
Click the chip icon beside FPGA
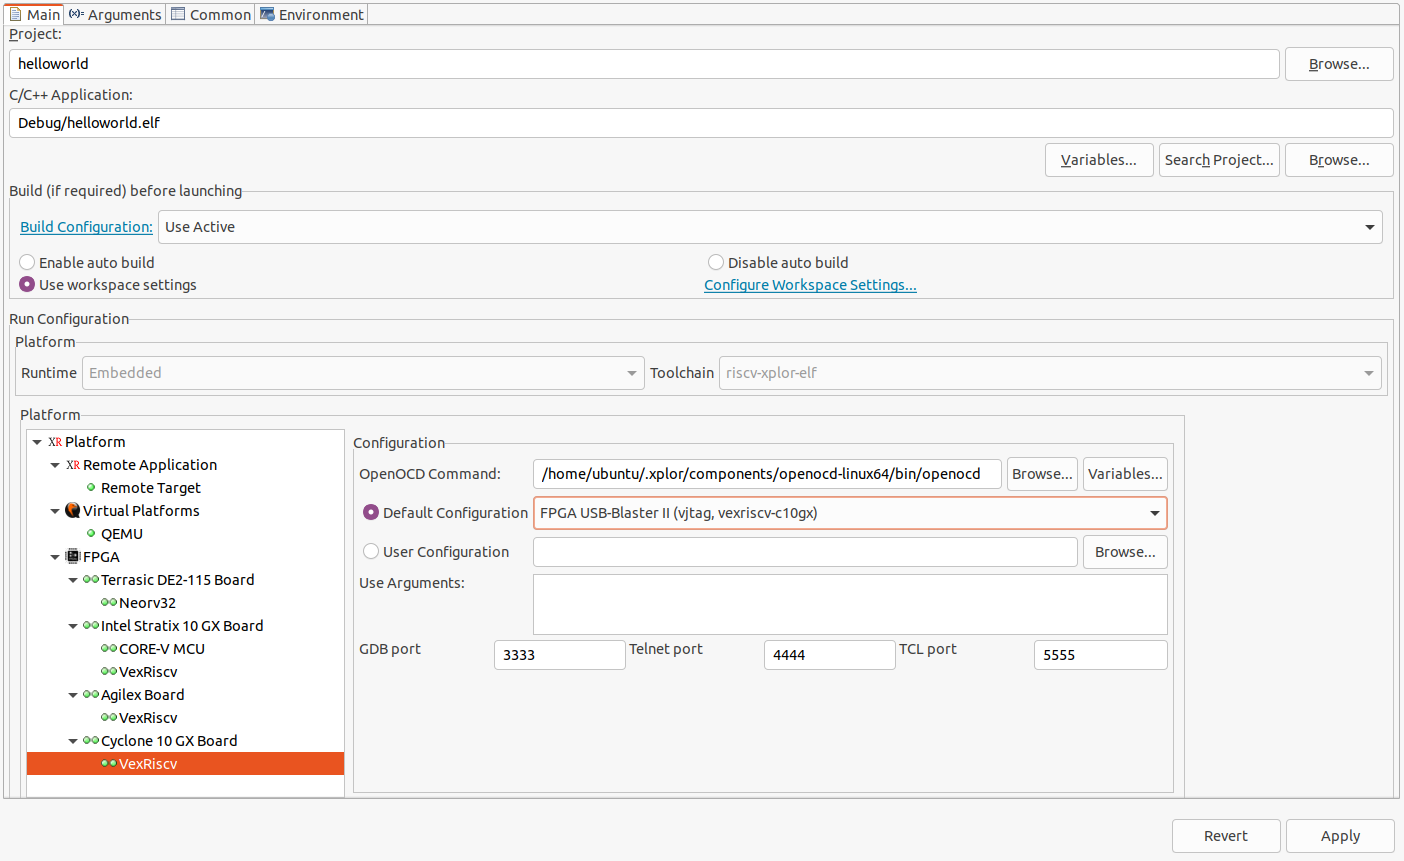[x=73, y=557]
